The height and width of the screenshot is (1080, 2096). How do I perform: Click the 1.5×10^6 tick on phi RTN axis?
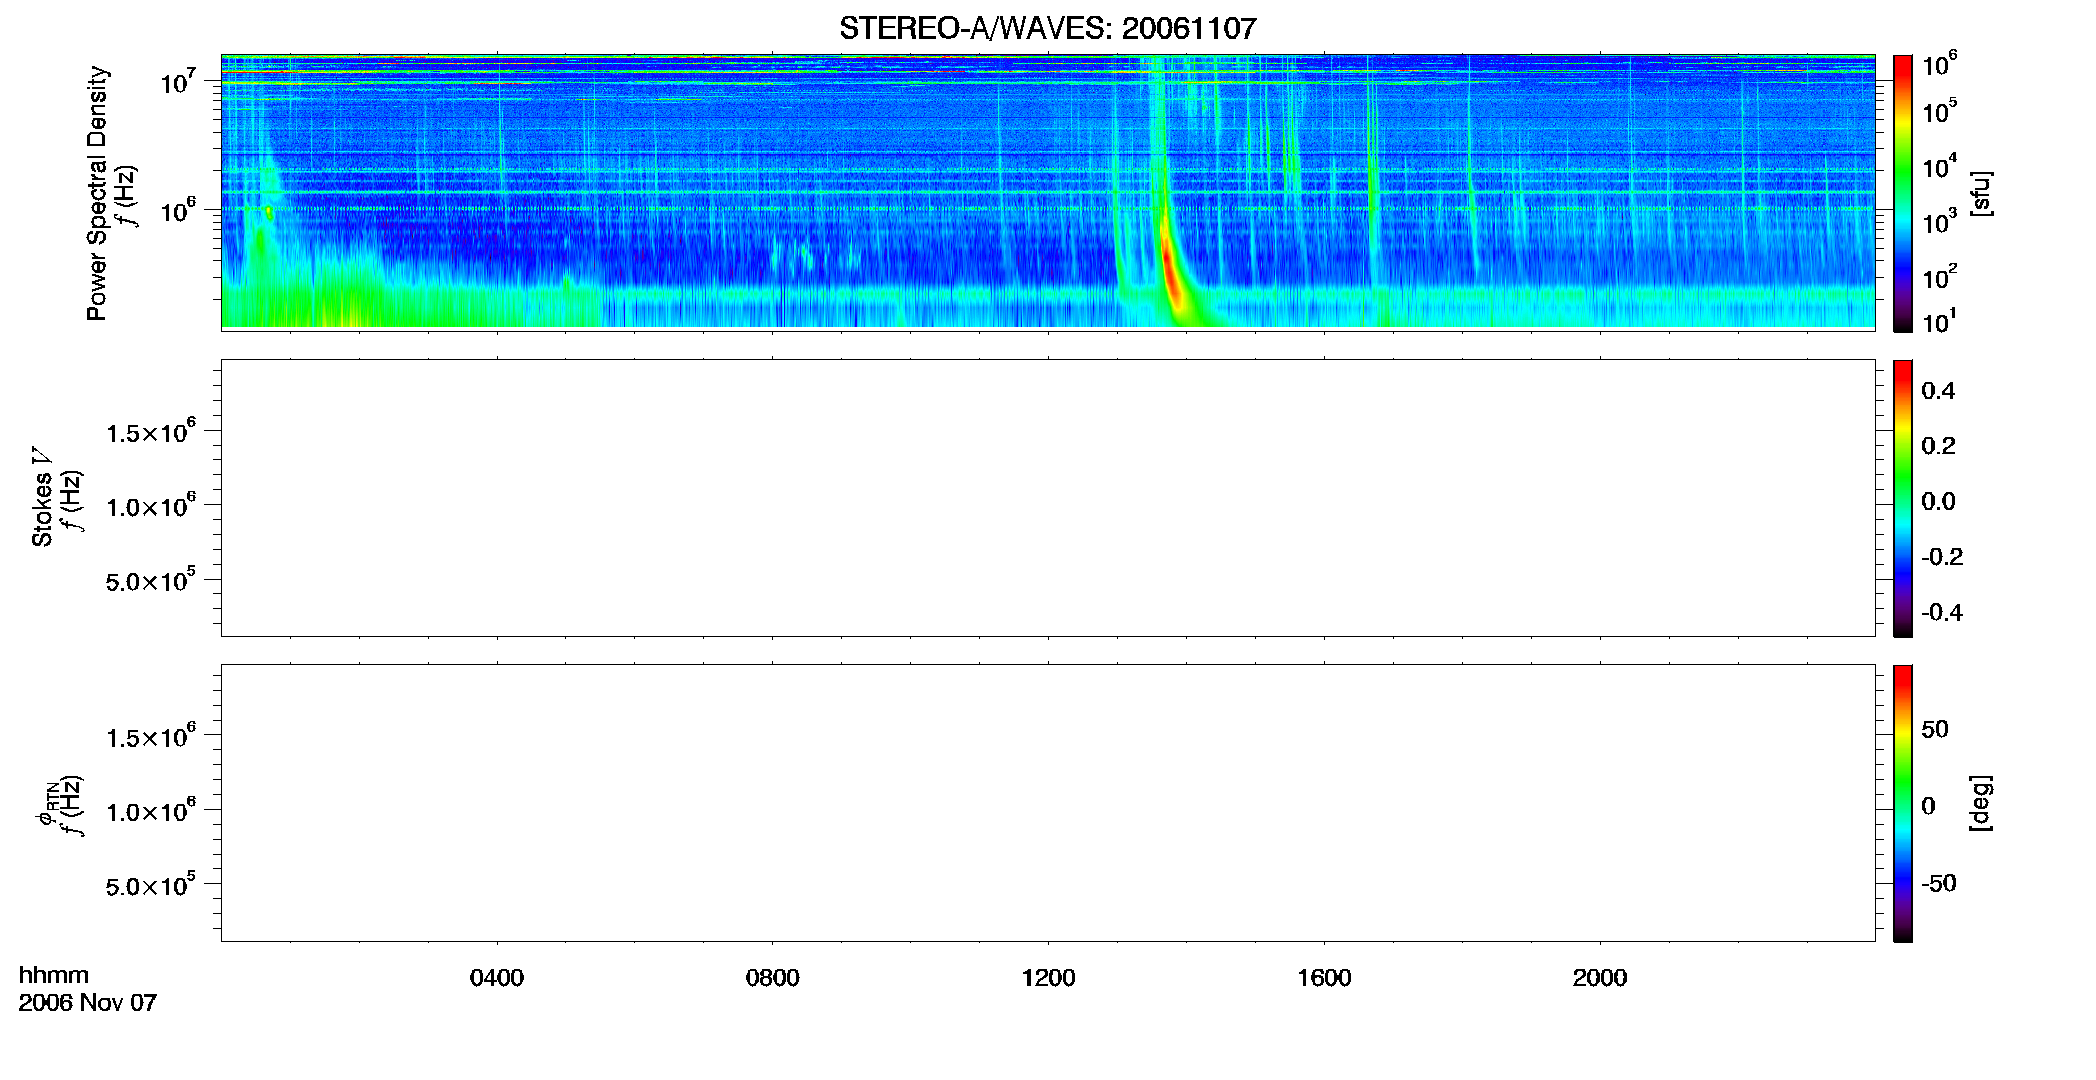click(151, 737)
